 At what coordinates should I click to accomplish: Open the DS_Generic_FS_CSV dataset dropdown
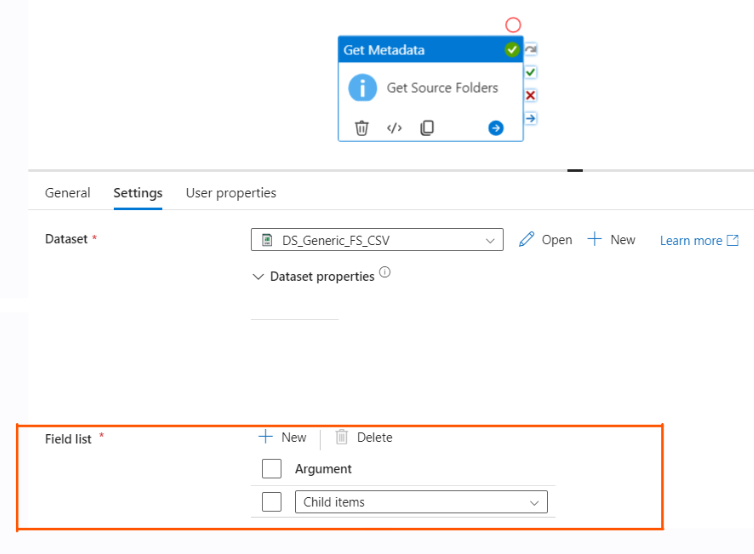[x=377, y=240]
